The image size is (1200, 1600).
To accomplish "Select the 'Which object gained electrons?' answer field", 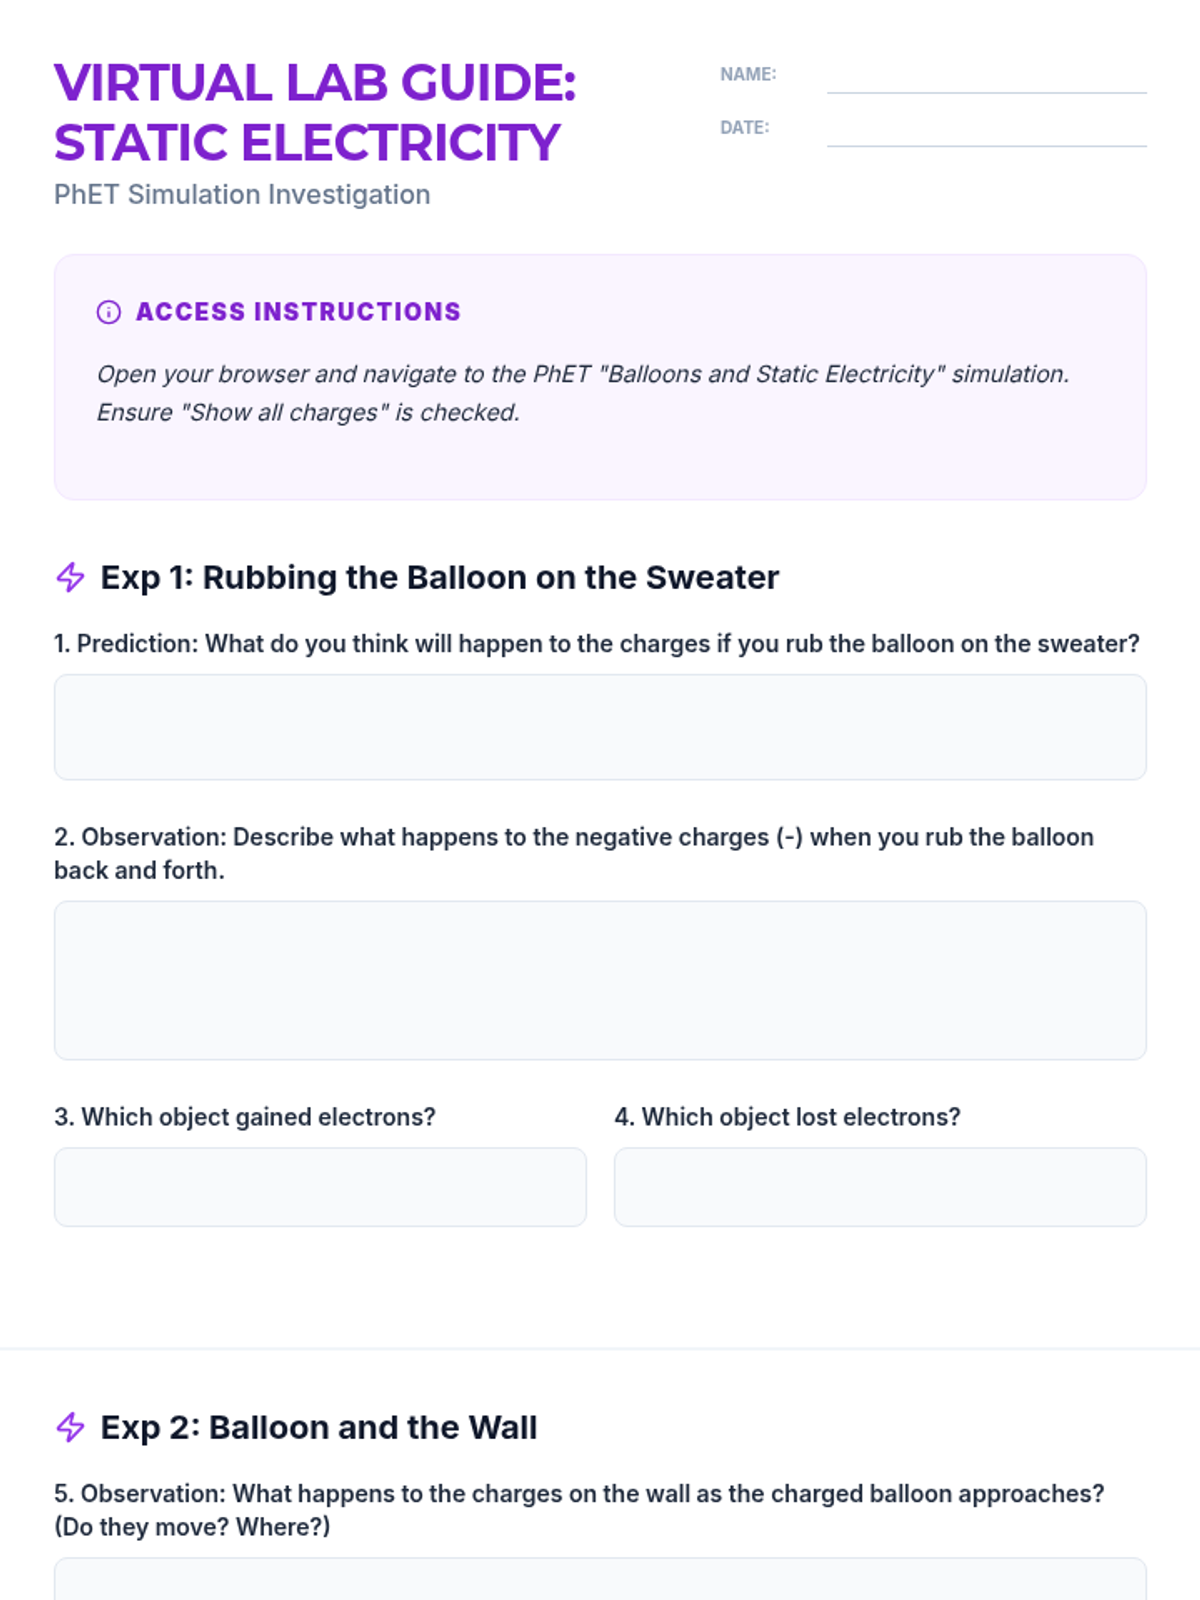I will pyautogui.click(x=320, y=1187).
